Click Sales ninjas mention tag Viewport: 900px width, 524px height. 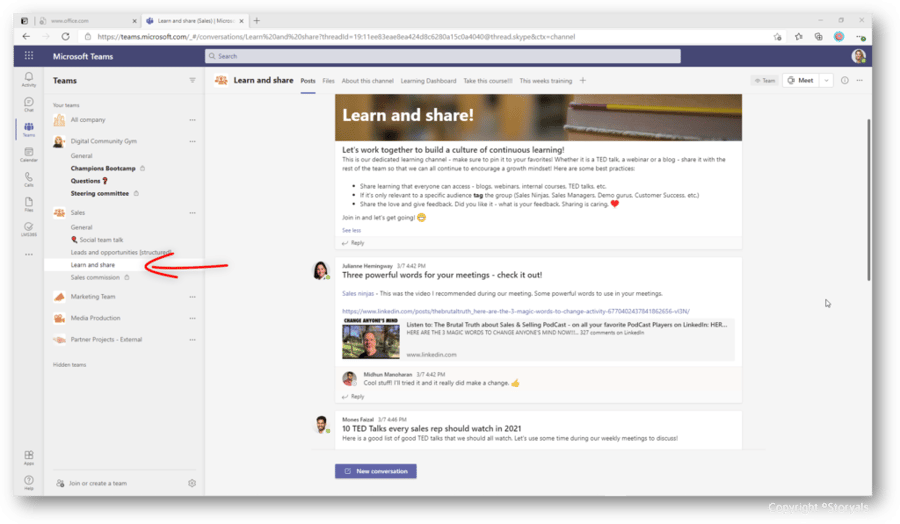click(x=358, y=293)
